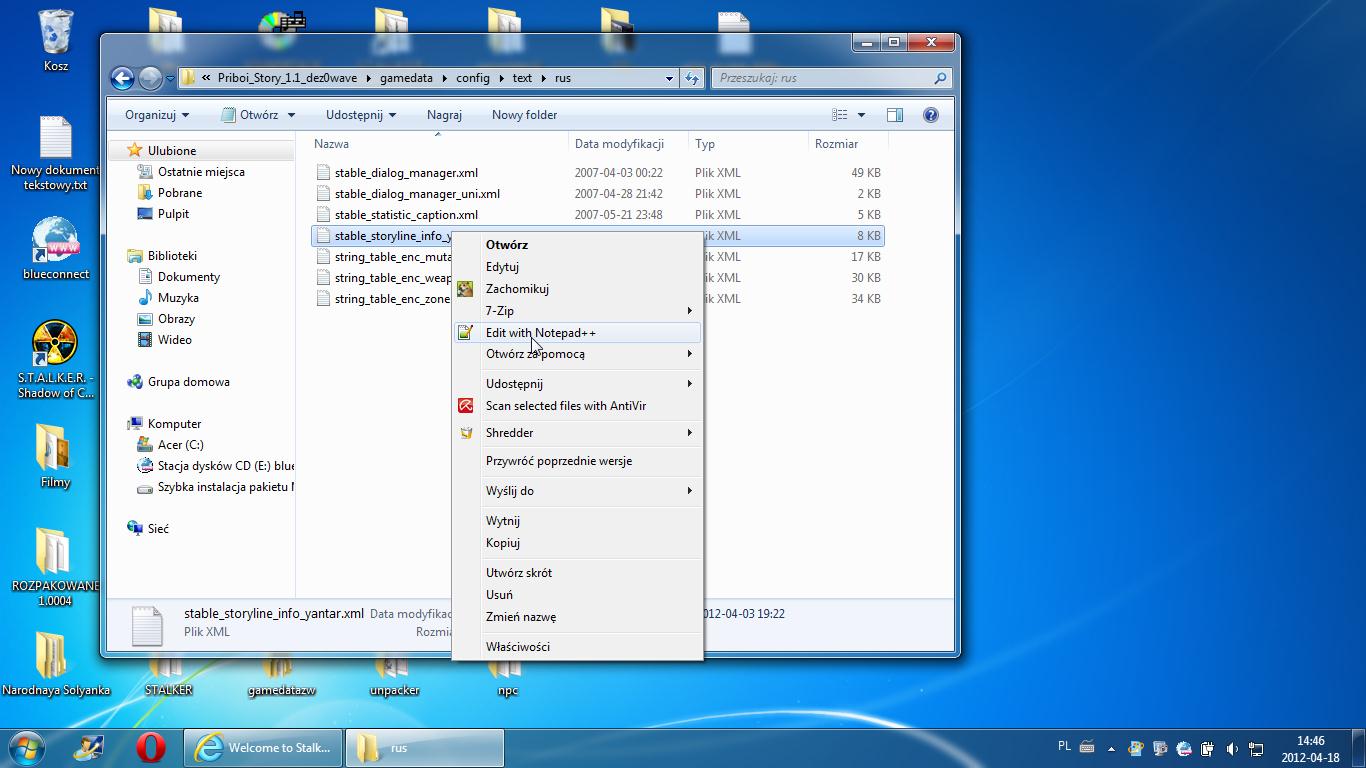Open Dokumenty library in navigation pane
Screen dimensions: 1366x768
pos(188,277)
